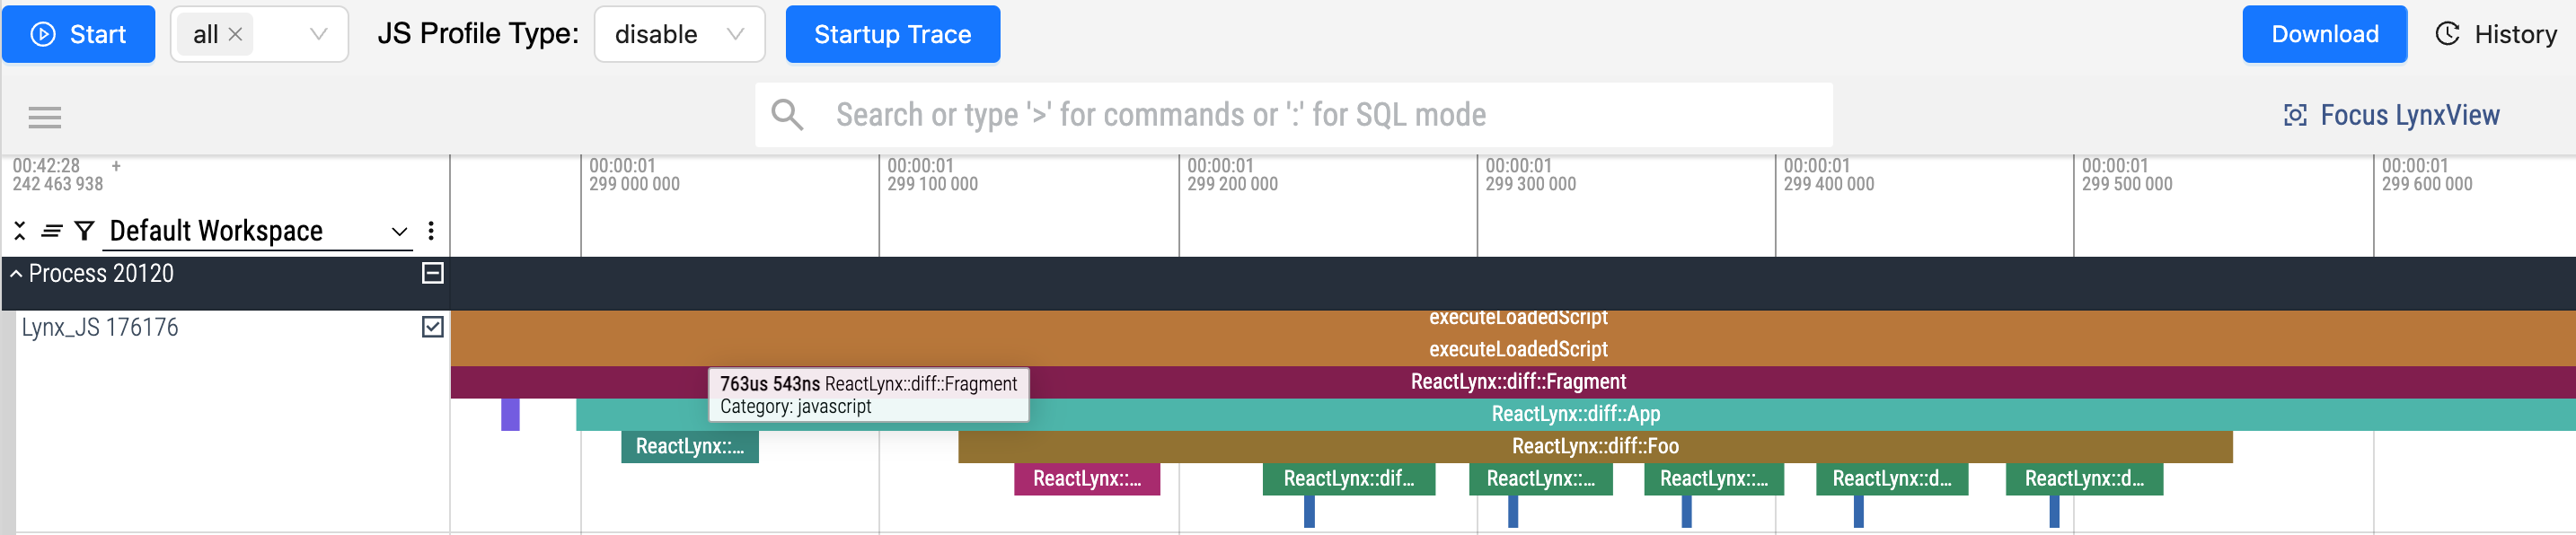Screen dimensions: 2576x535
Task: Remove the 'all' tag with its x
Action: (x=236, y=34)
